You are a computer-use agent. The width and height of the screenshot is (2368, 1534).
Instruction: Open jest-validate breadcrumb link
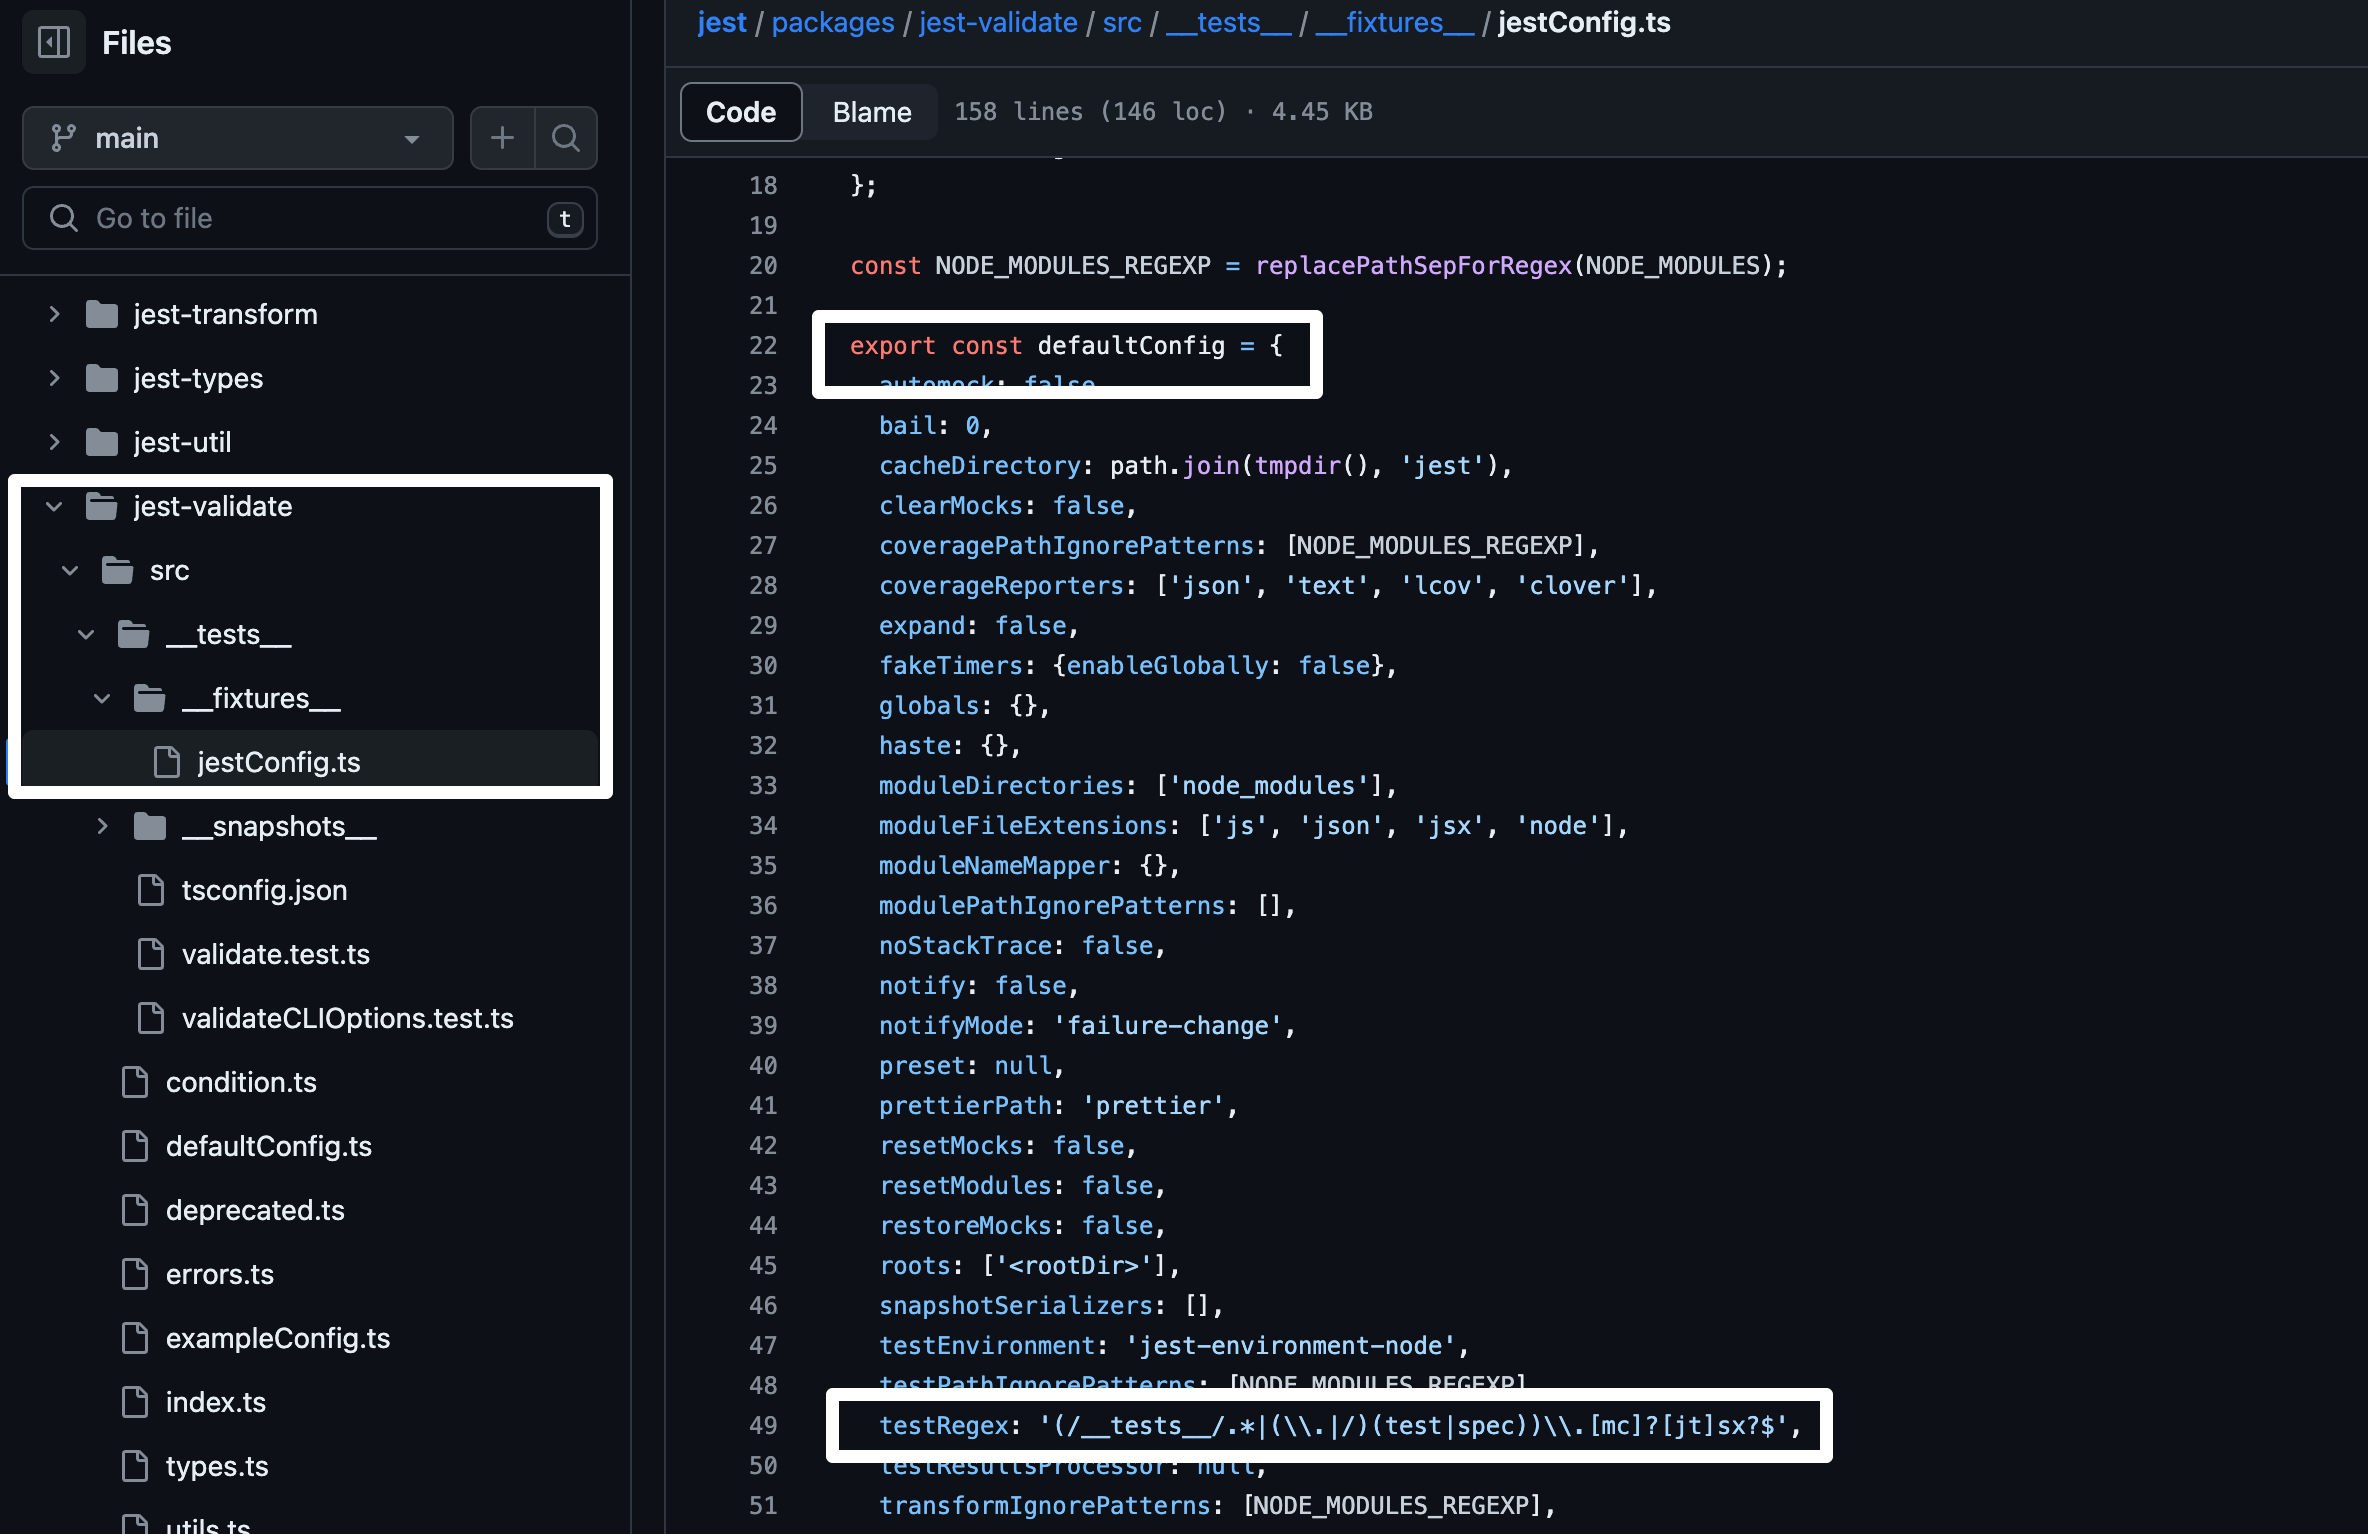pyautogui.click(x=997, y=22)
